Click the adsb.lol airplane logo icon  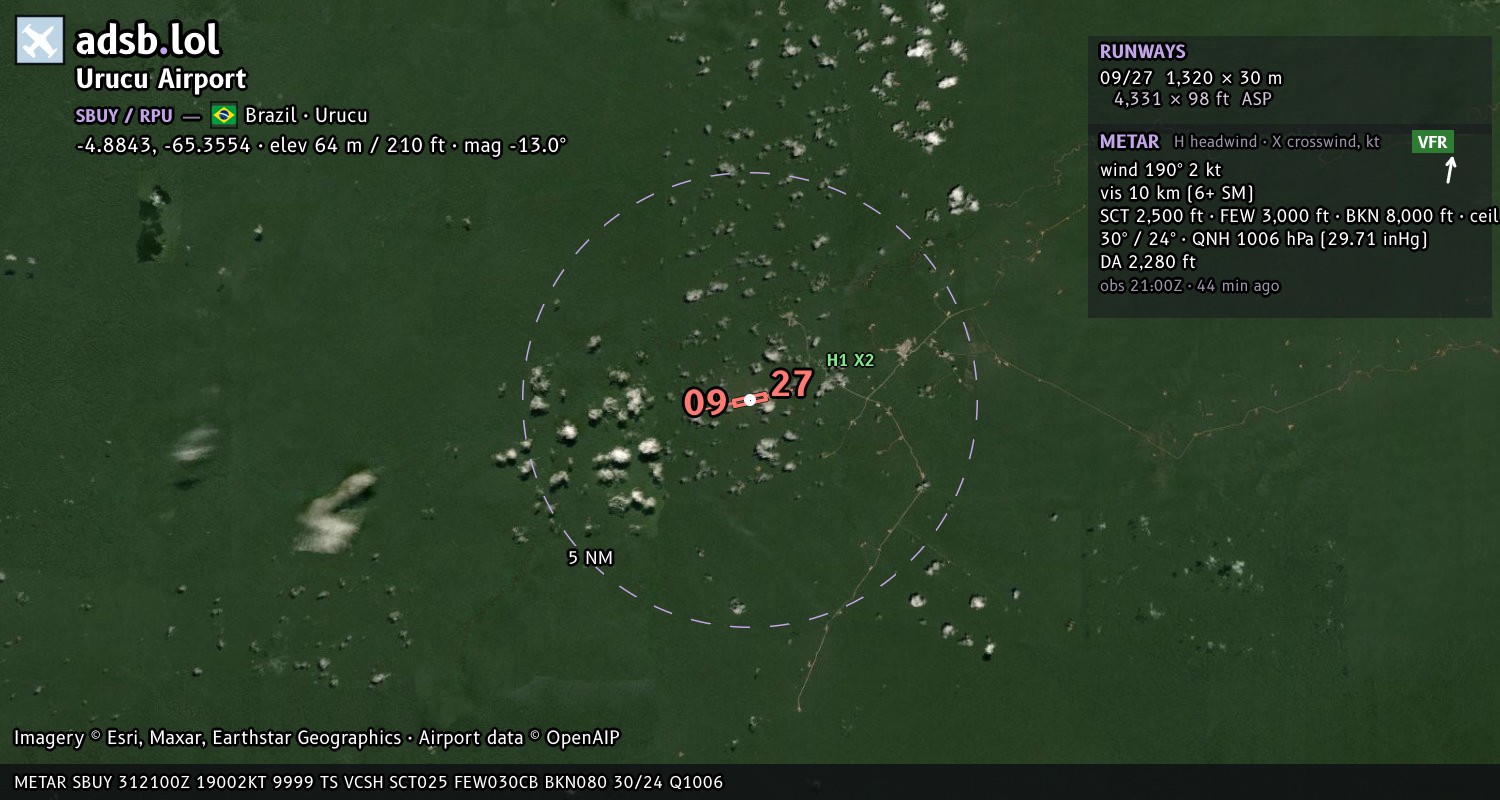(x=40, y=41)
